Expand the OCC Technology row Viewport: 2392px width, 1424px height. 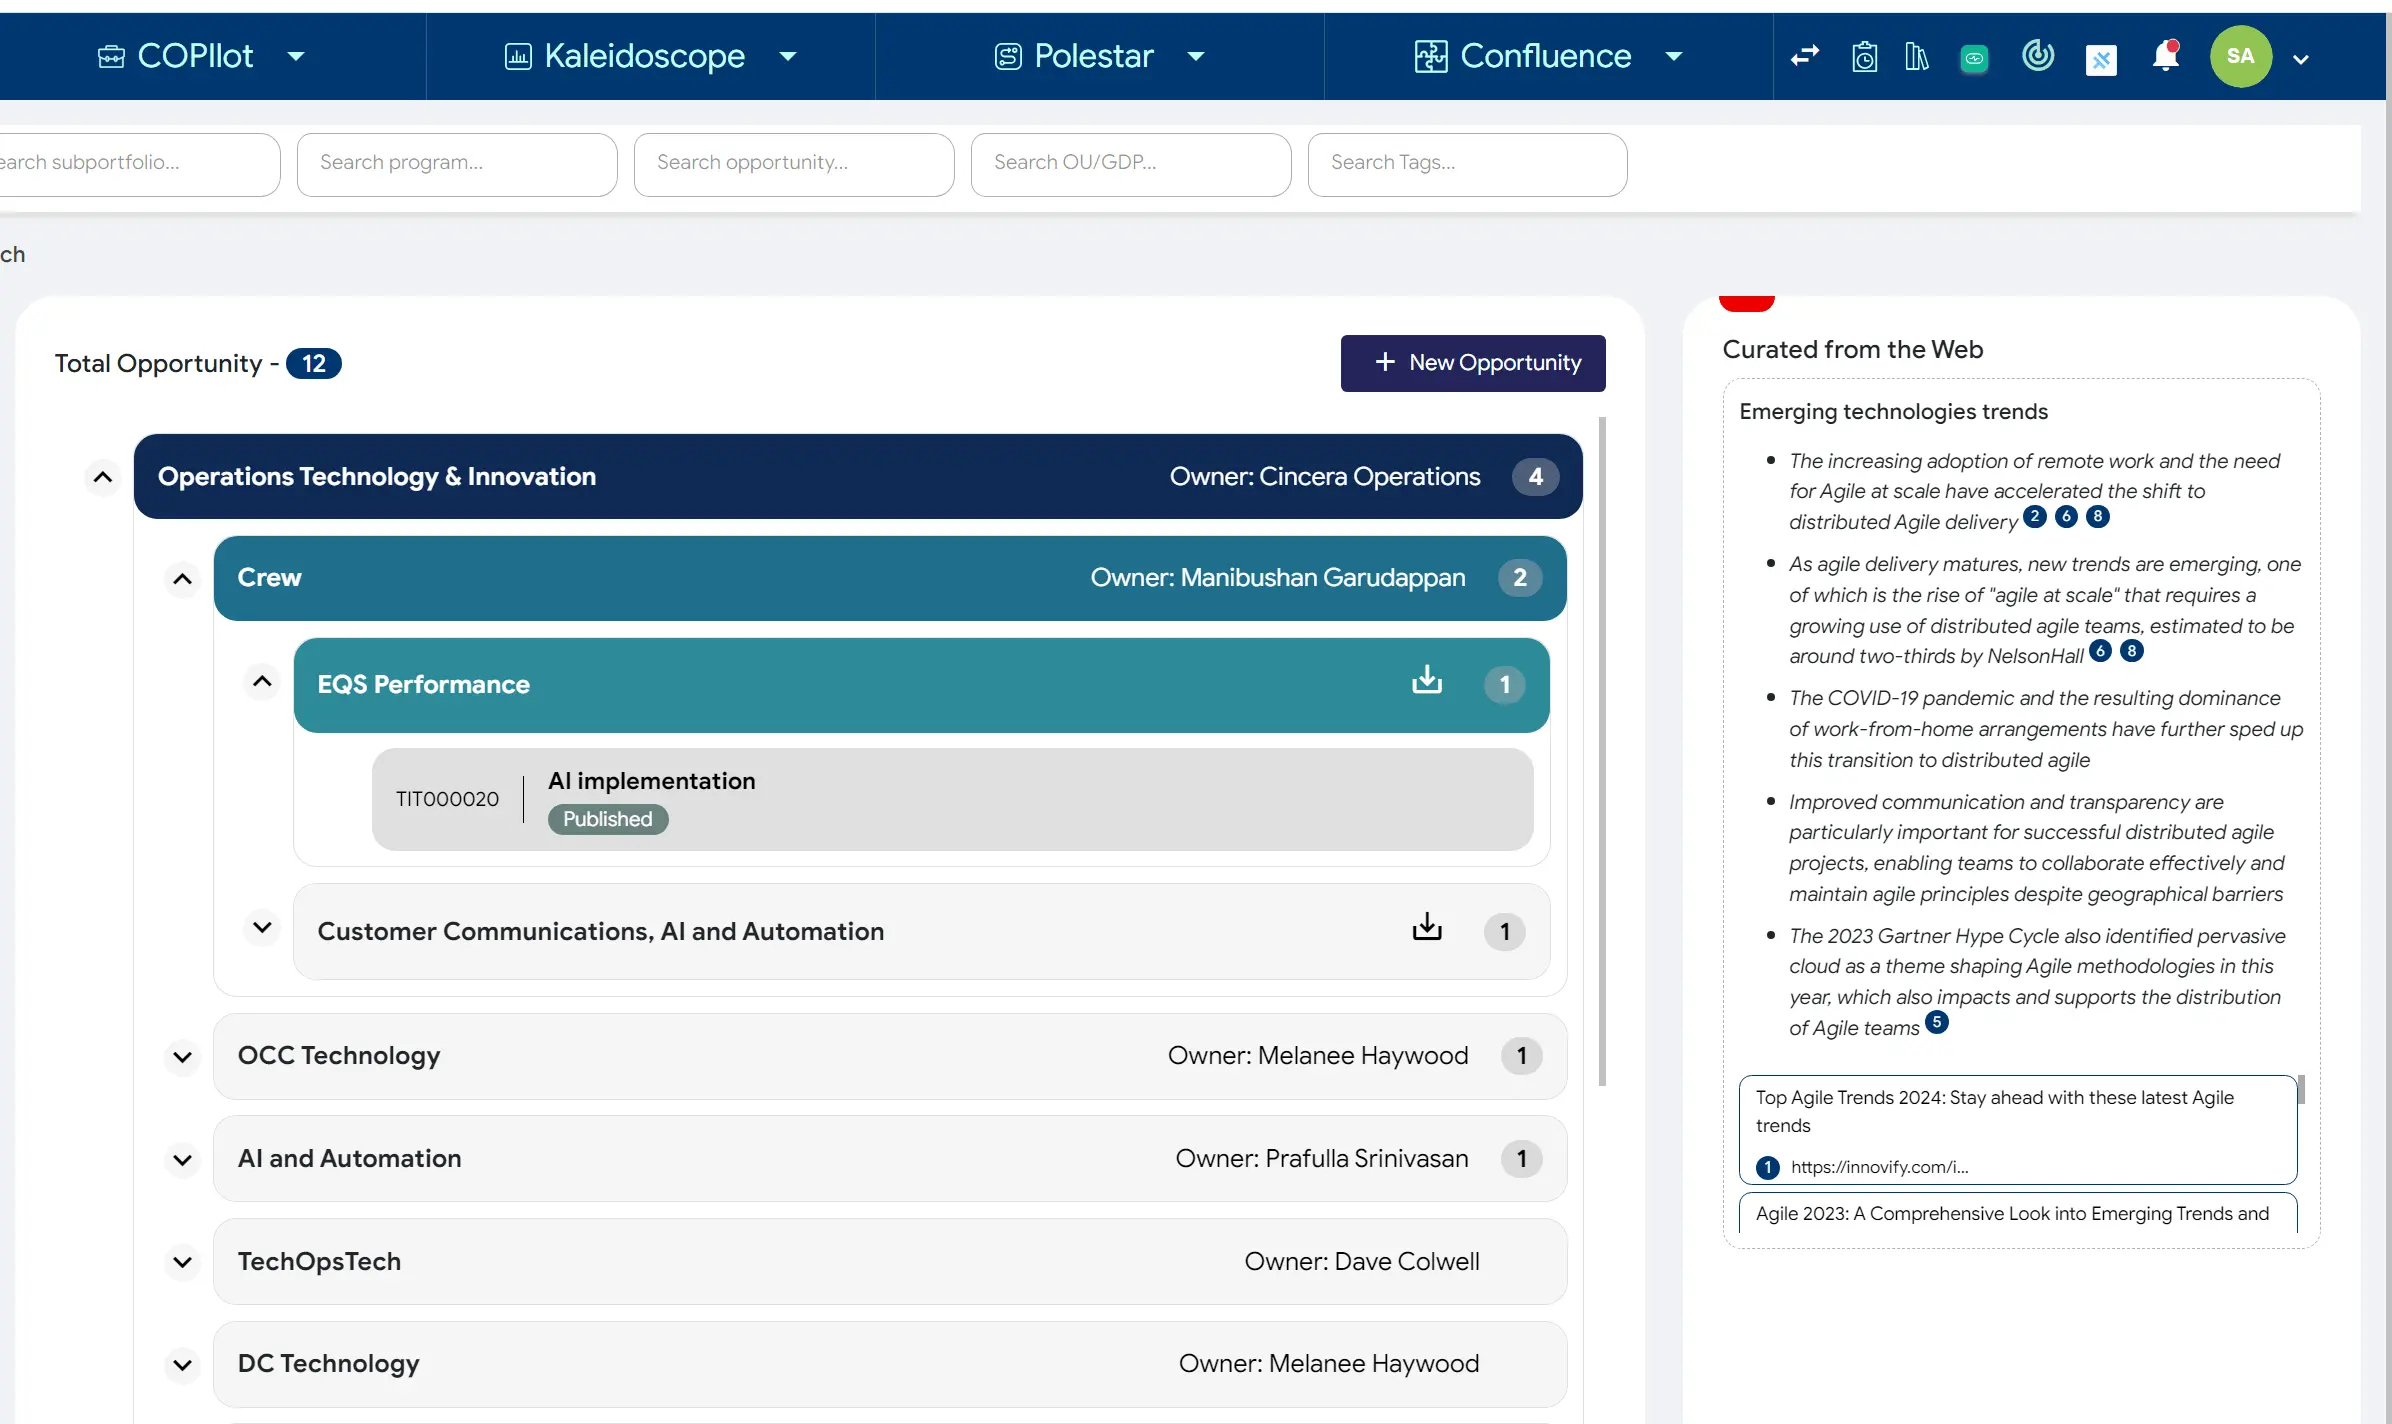[182, 1057]
